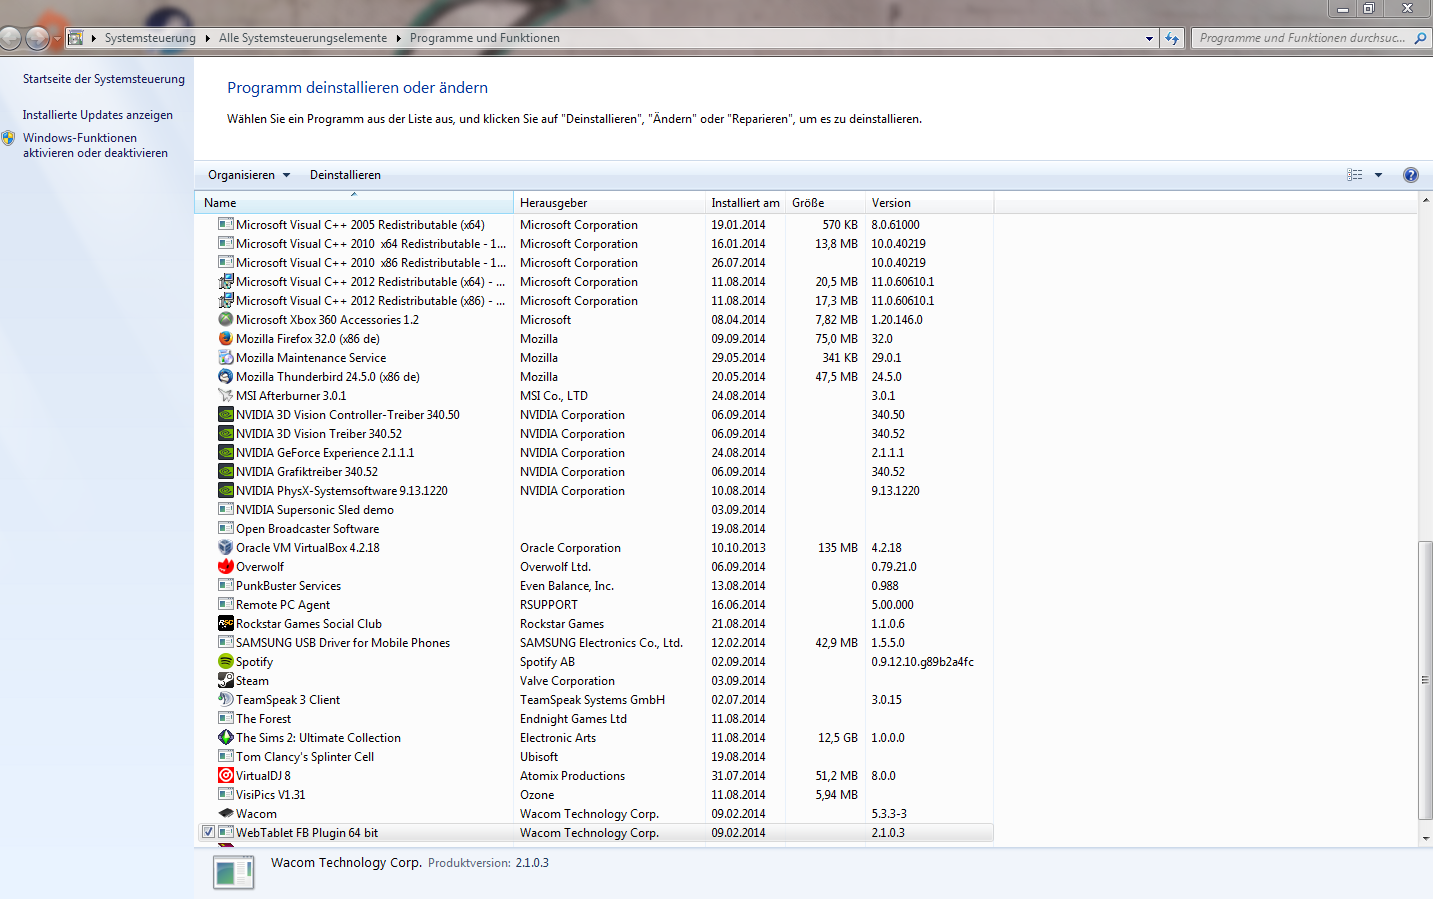Click the Spotify program icon

pyautogui.click(x=226, y=661)
